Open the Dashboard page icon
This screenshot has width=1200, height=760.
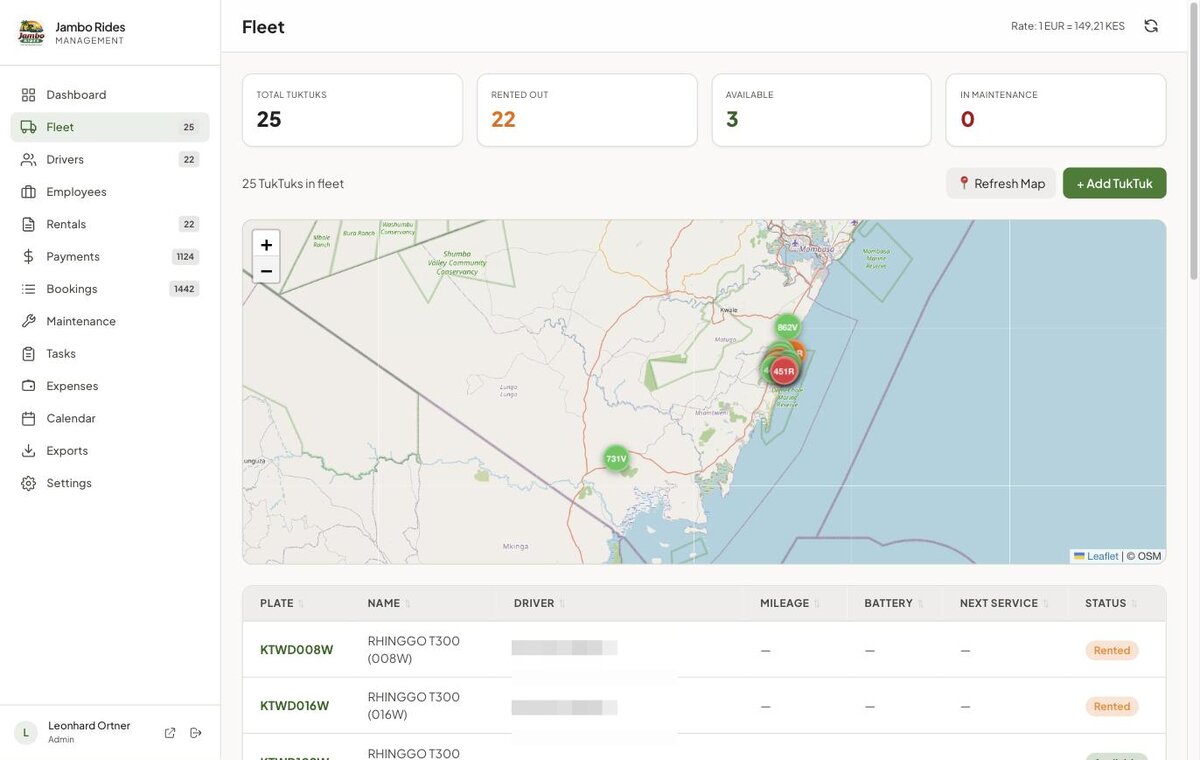(x=28, y=95)
